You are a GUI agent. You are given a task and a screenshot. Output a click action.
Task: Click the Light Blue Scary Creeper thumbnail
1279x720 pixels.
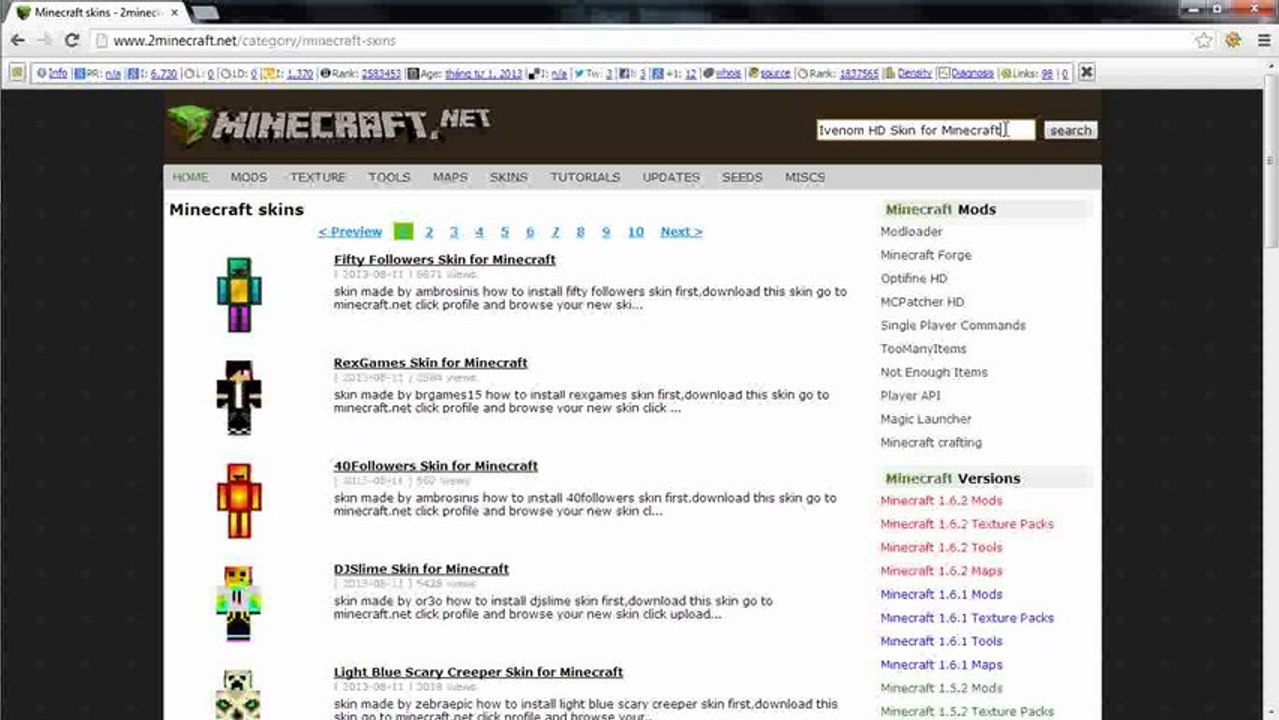(238, 693)
